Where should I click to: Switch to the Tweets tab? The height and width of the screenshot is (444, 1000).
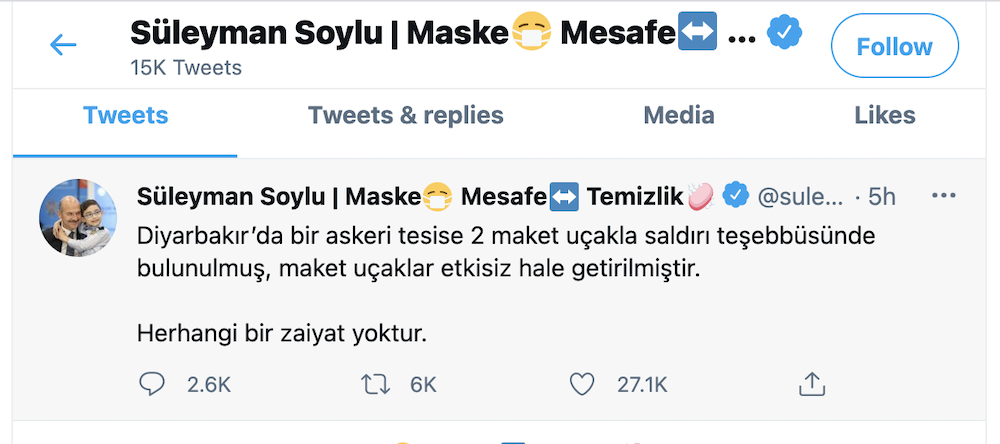coord(125,115)
